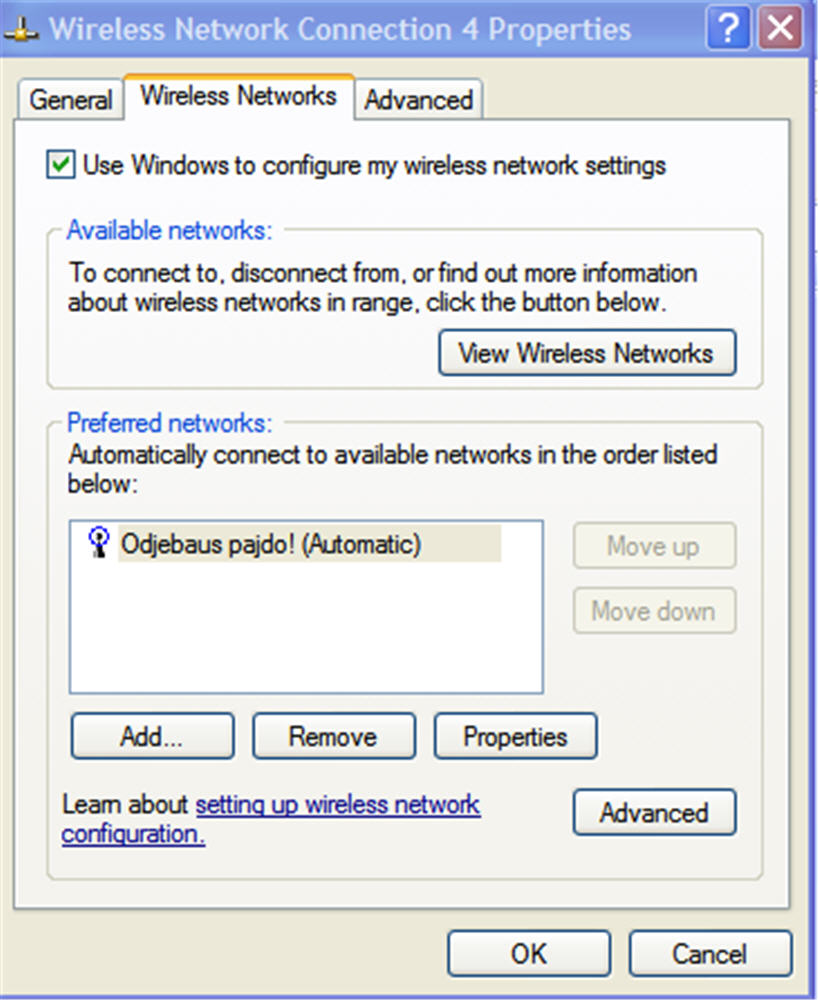Image resolution: width=818 pixels, height=1000 pixels.
Task: Click the wireless antenna icon beside Odjebaus pajdo!
Action: [99, 545]
